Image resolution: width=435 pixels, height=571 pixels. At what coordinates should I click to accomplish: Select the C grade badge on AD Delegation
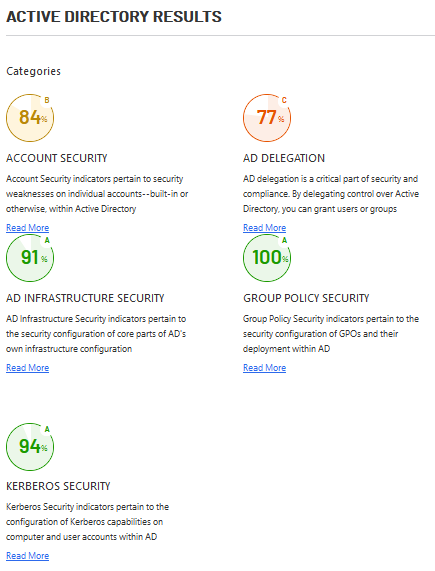pyautogui.click(x=284, y=100)
